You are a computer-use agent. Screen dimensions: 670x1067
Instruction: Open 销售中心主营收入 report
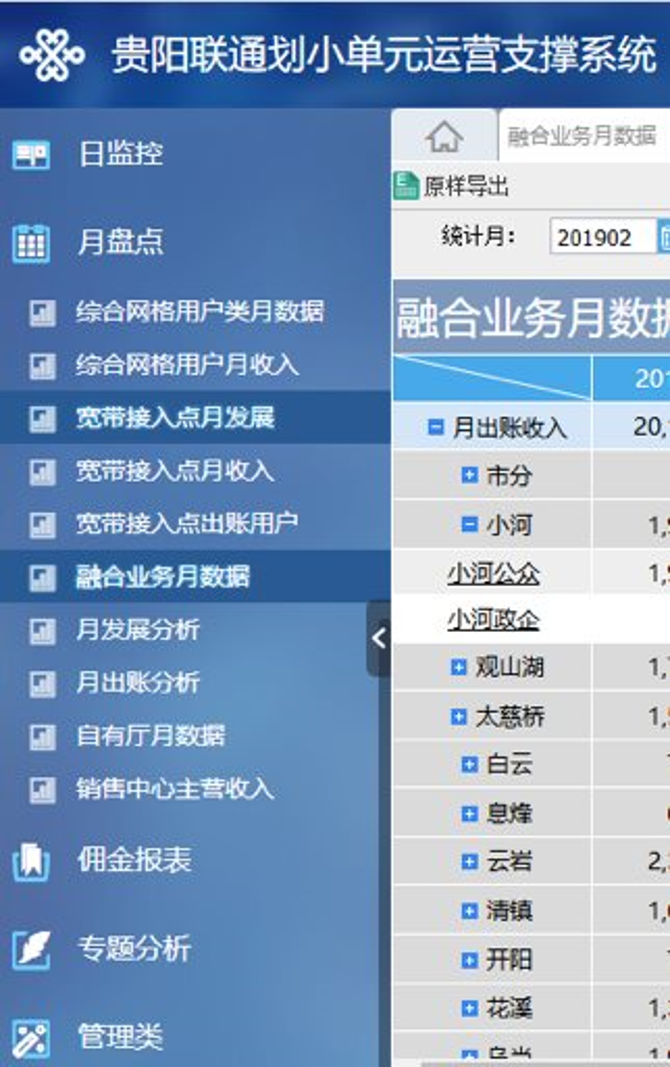(x=175, y=789)
